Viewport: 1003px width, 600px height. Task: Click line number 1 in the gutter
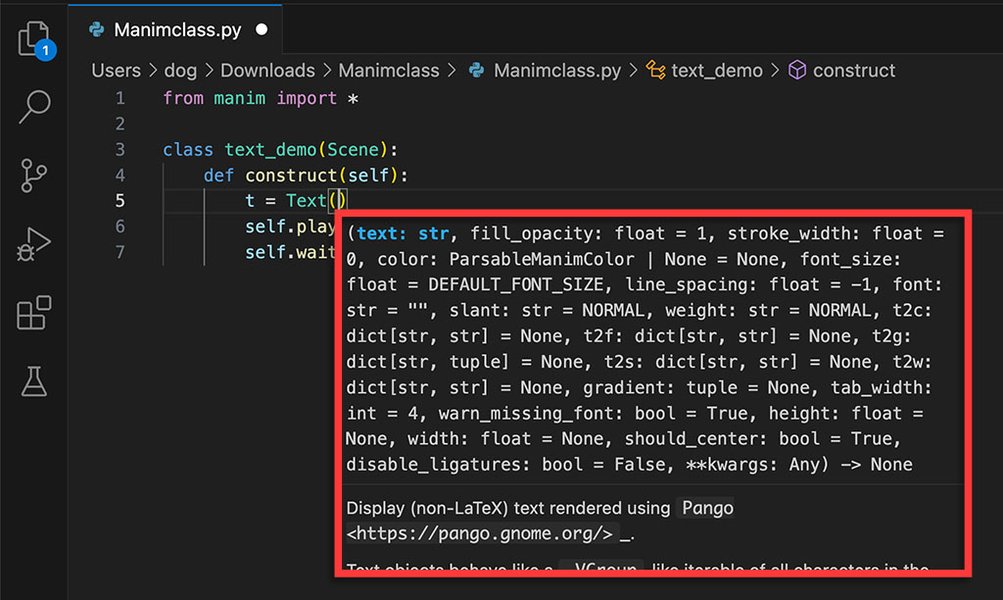click(x=120, y=99)
